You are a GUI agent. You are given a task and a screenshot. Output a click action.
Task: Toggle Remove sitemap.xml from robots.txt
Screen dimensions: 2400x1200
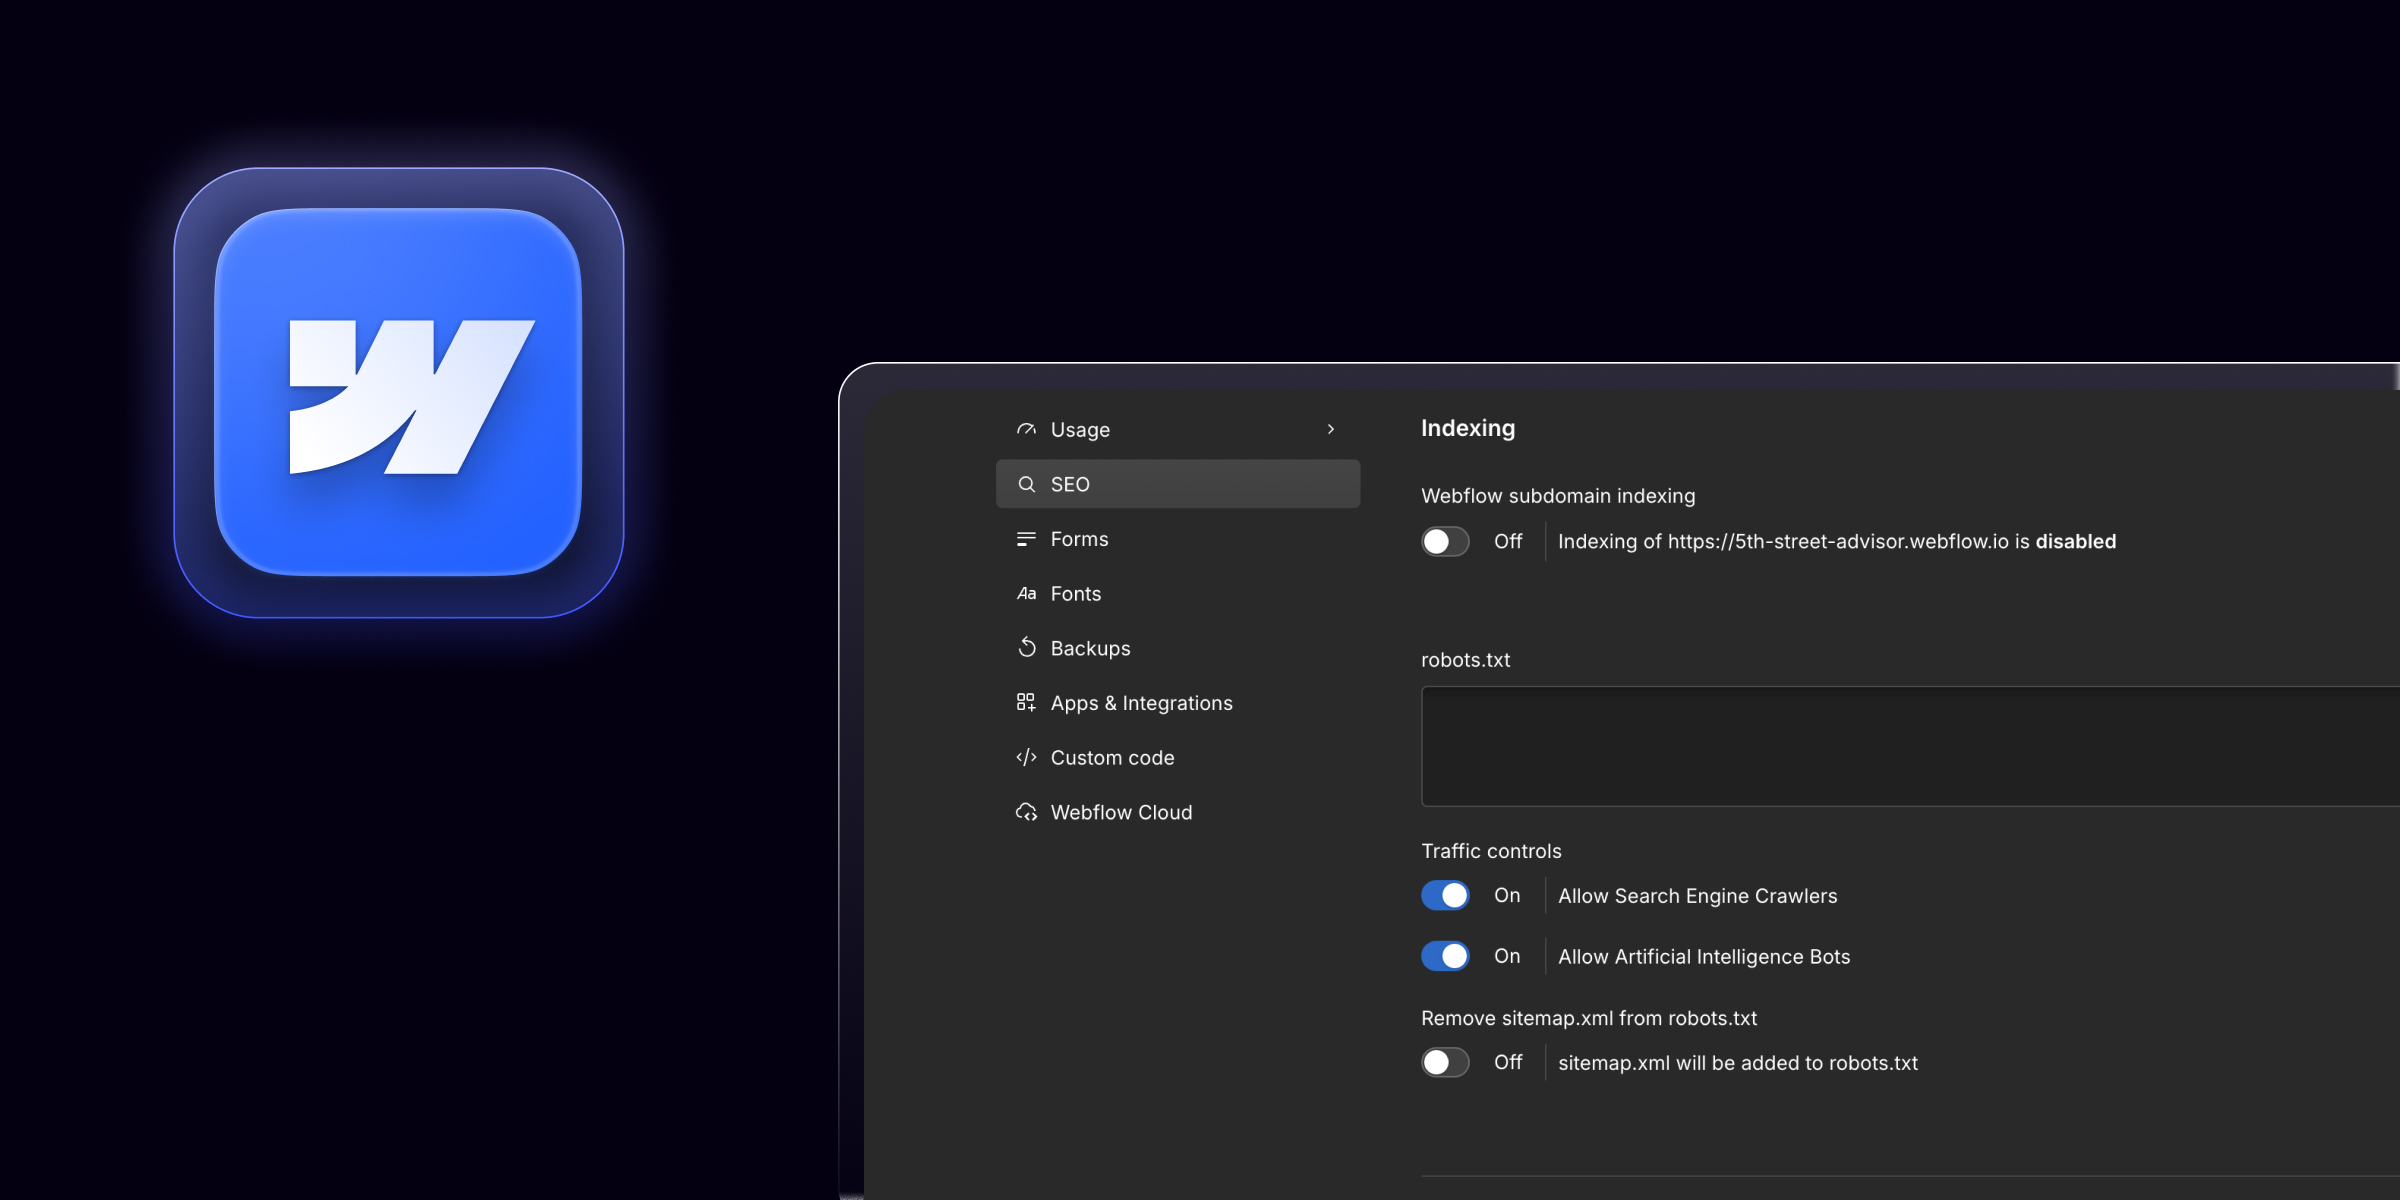[x=1445, y=1062]
